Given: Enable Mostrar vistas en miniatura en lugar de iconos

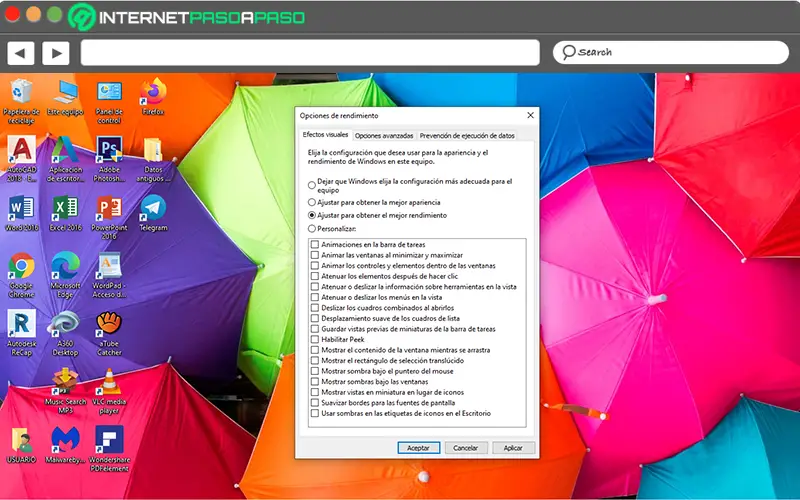Looking at the screenshot, I should click(315, 392).
